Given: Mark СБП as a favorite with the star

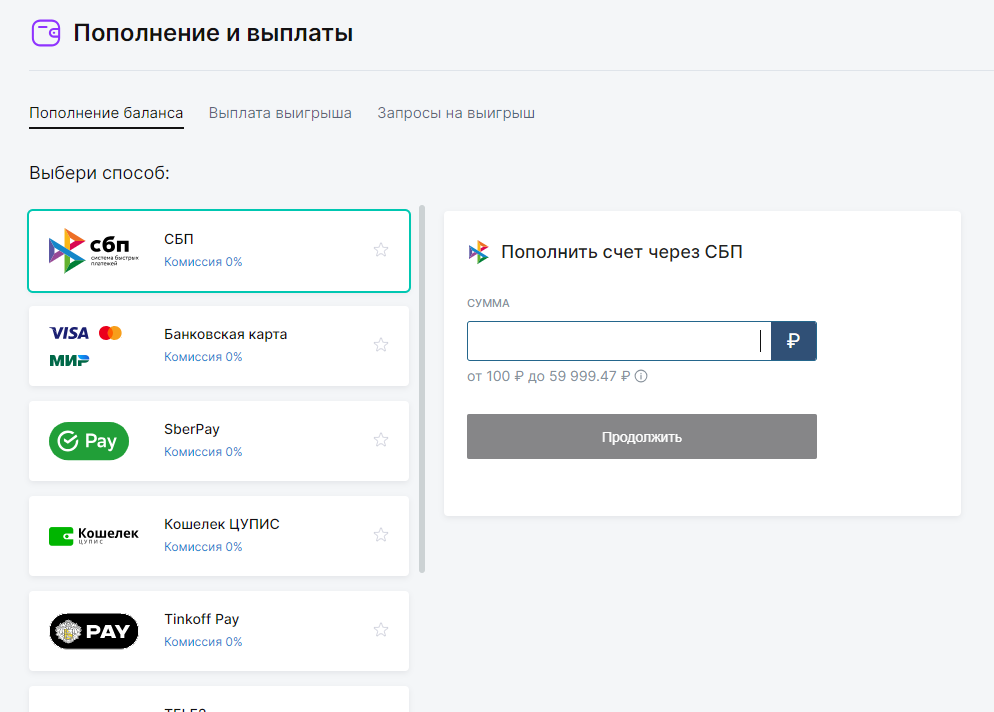Looking at the screenshot, I should point(381,250).
